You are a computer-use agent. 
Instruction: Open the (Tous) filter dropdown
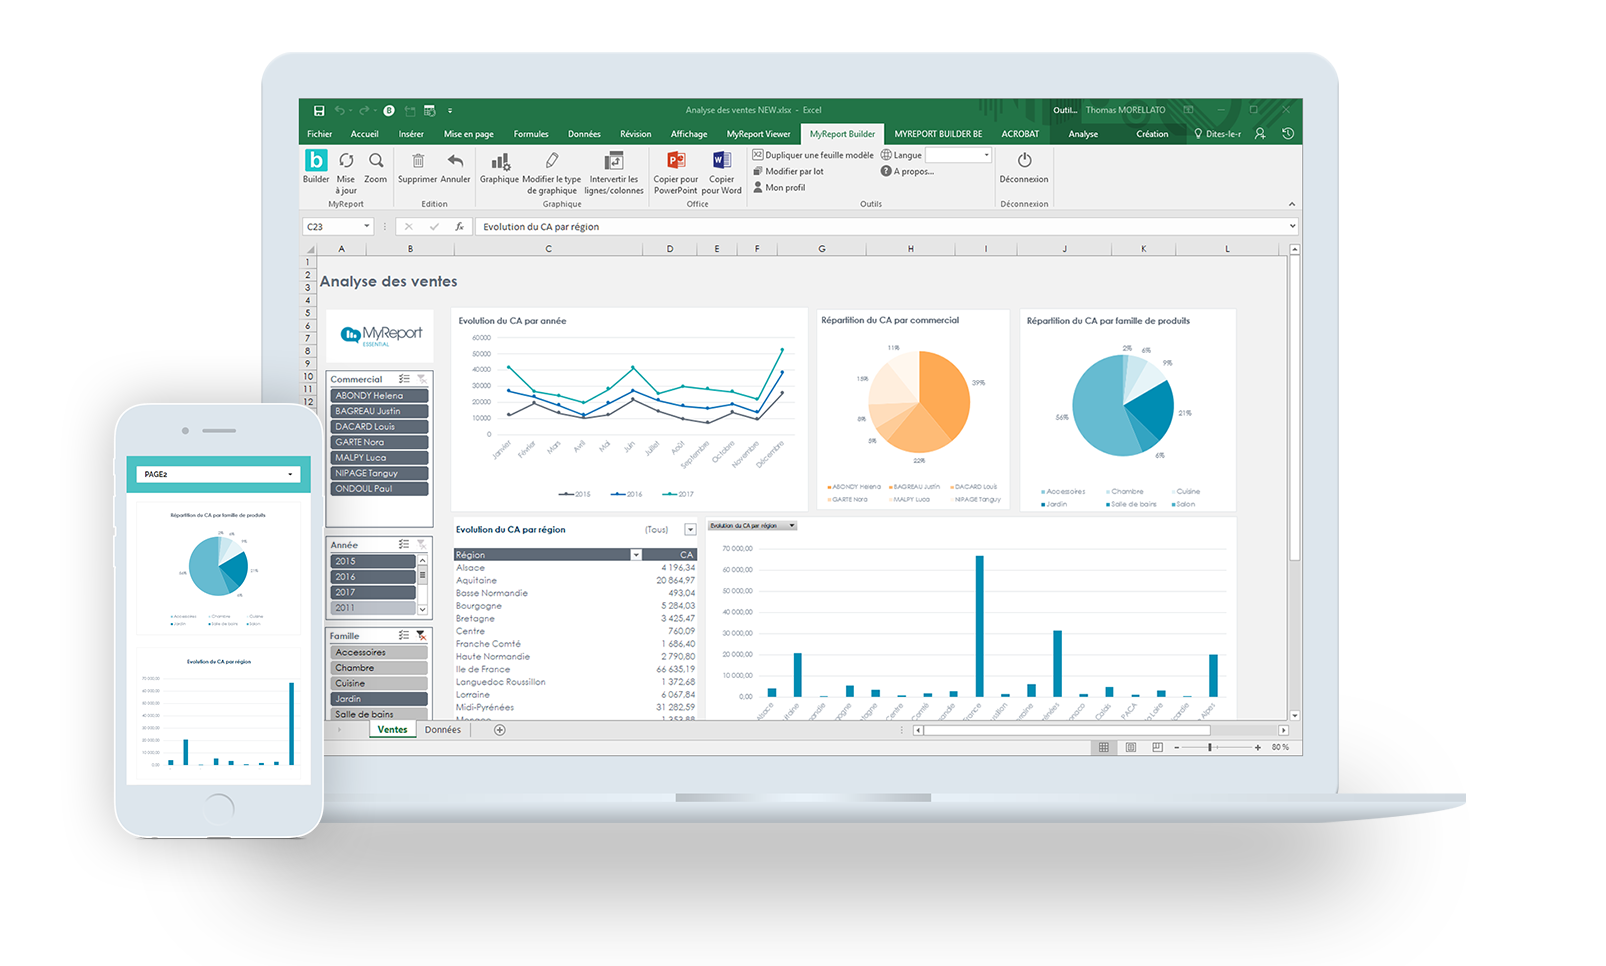[x=690, y=530]
